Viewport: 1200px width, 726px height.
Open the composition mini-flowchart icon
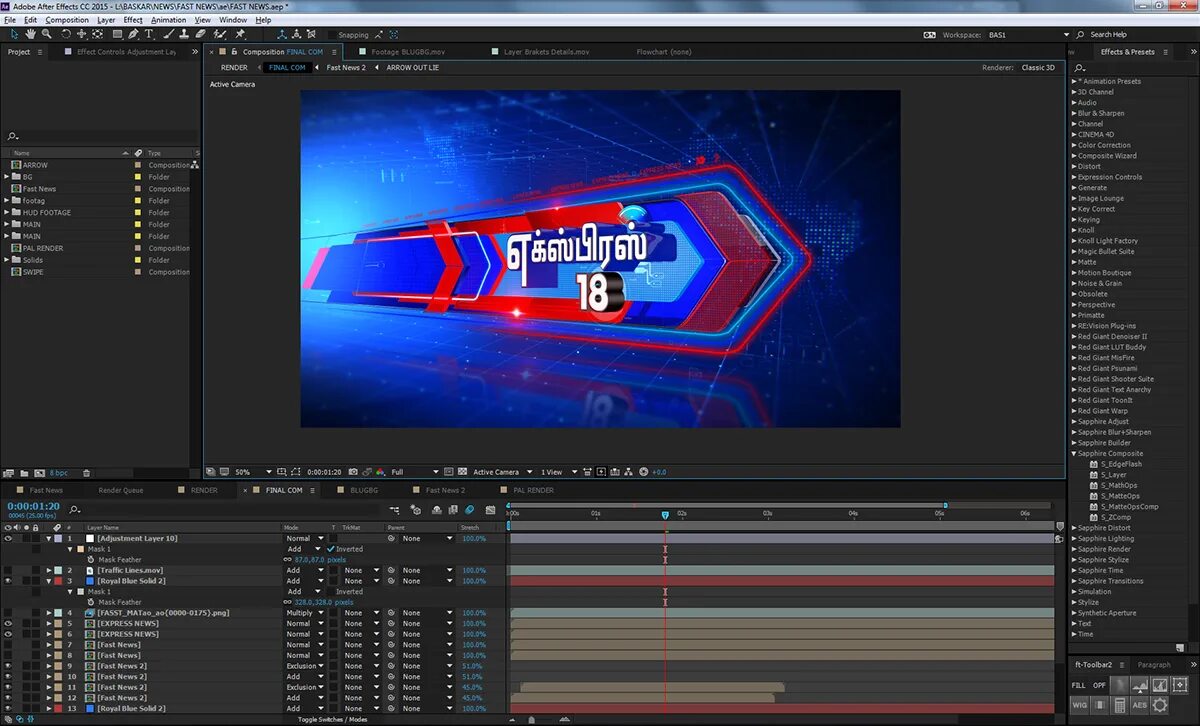pos(394,510)
